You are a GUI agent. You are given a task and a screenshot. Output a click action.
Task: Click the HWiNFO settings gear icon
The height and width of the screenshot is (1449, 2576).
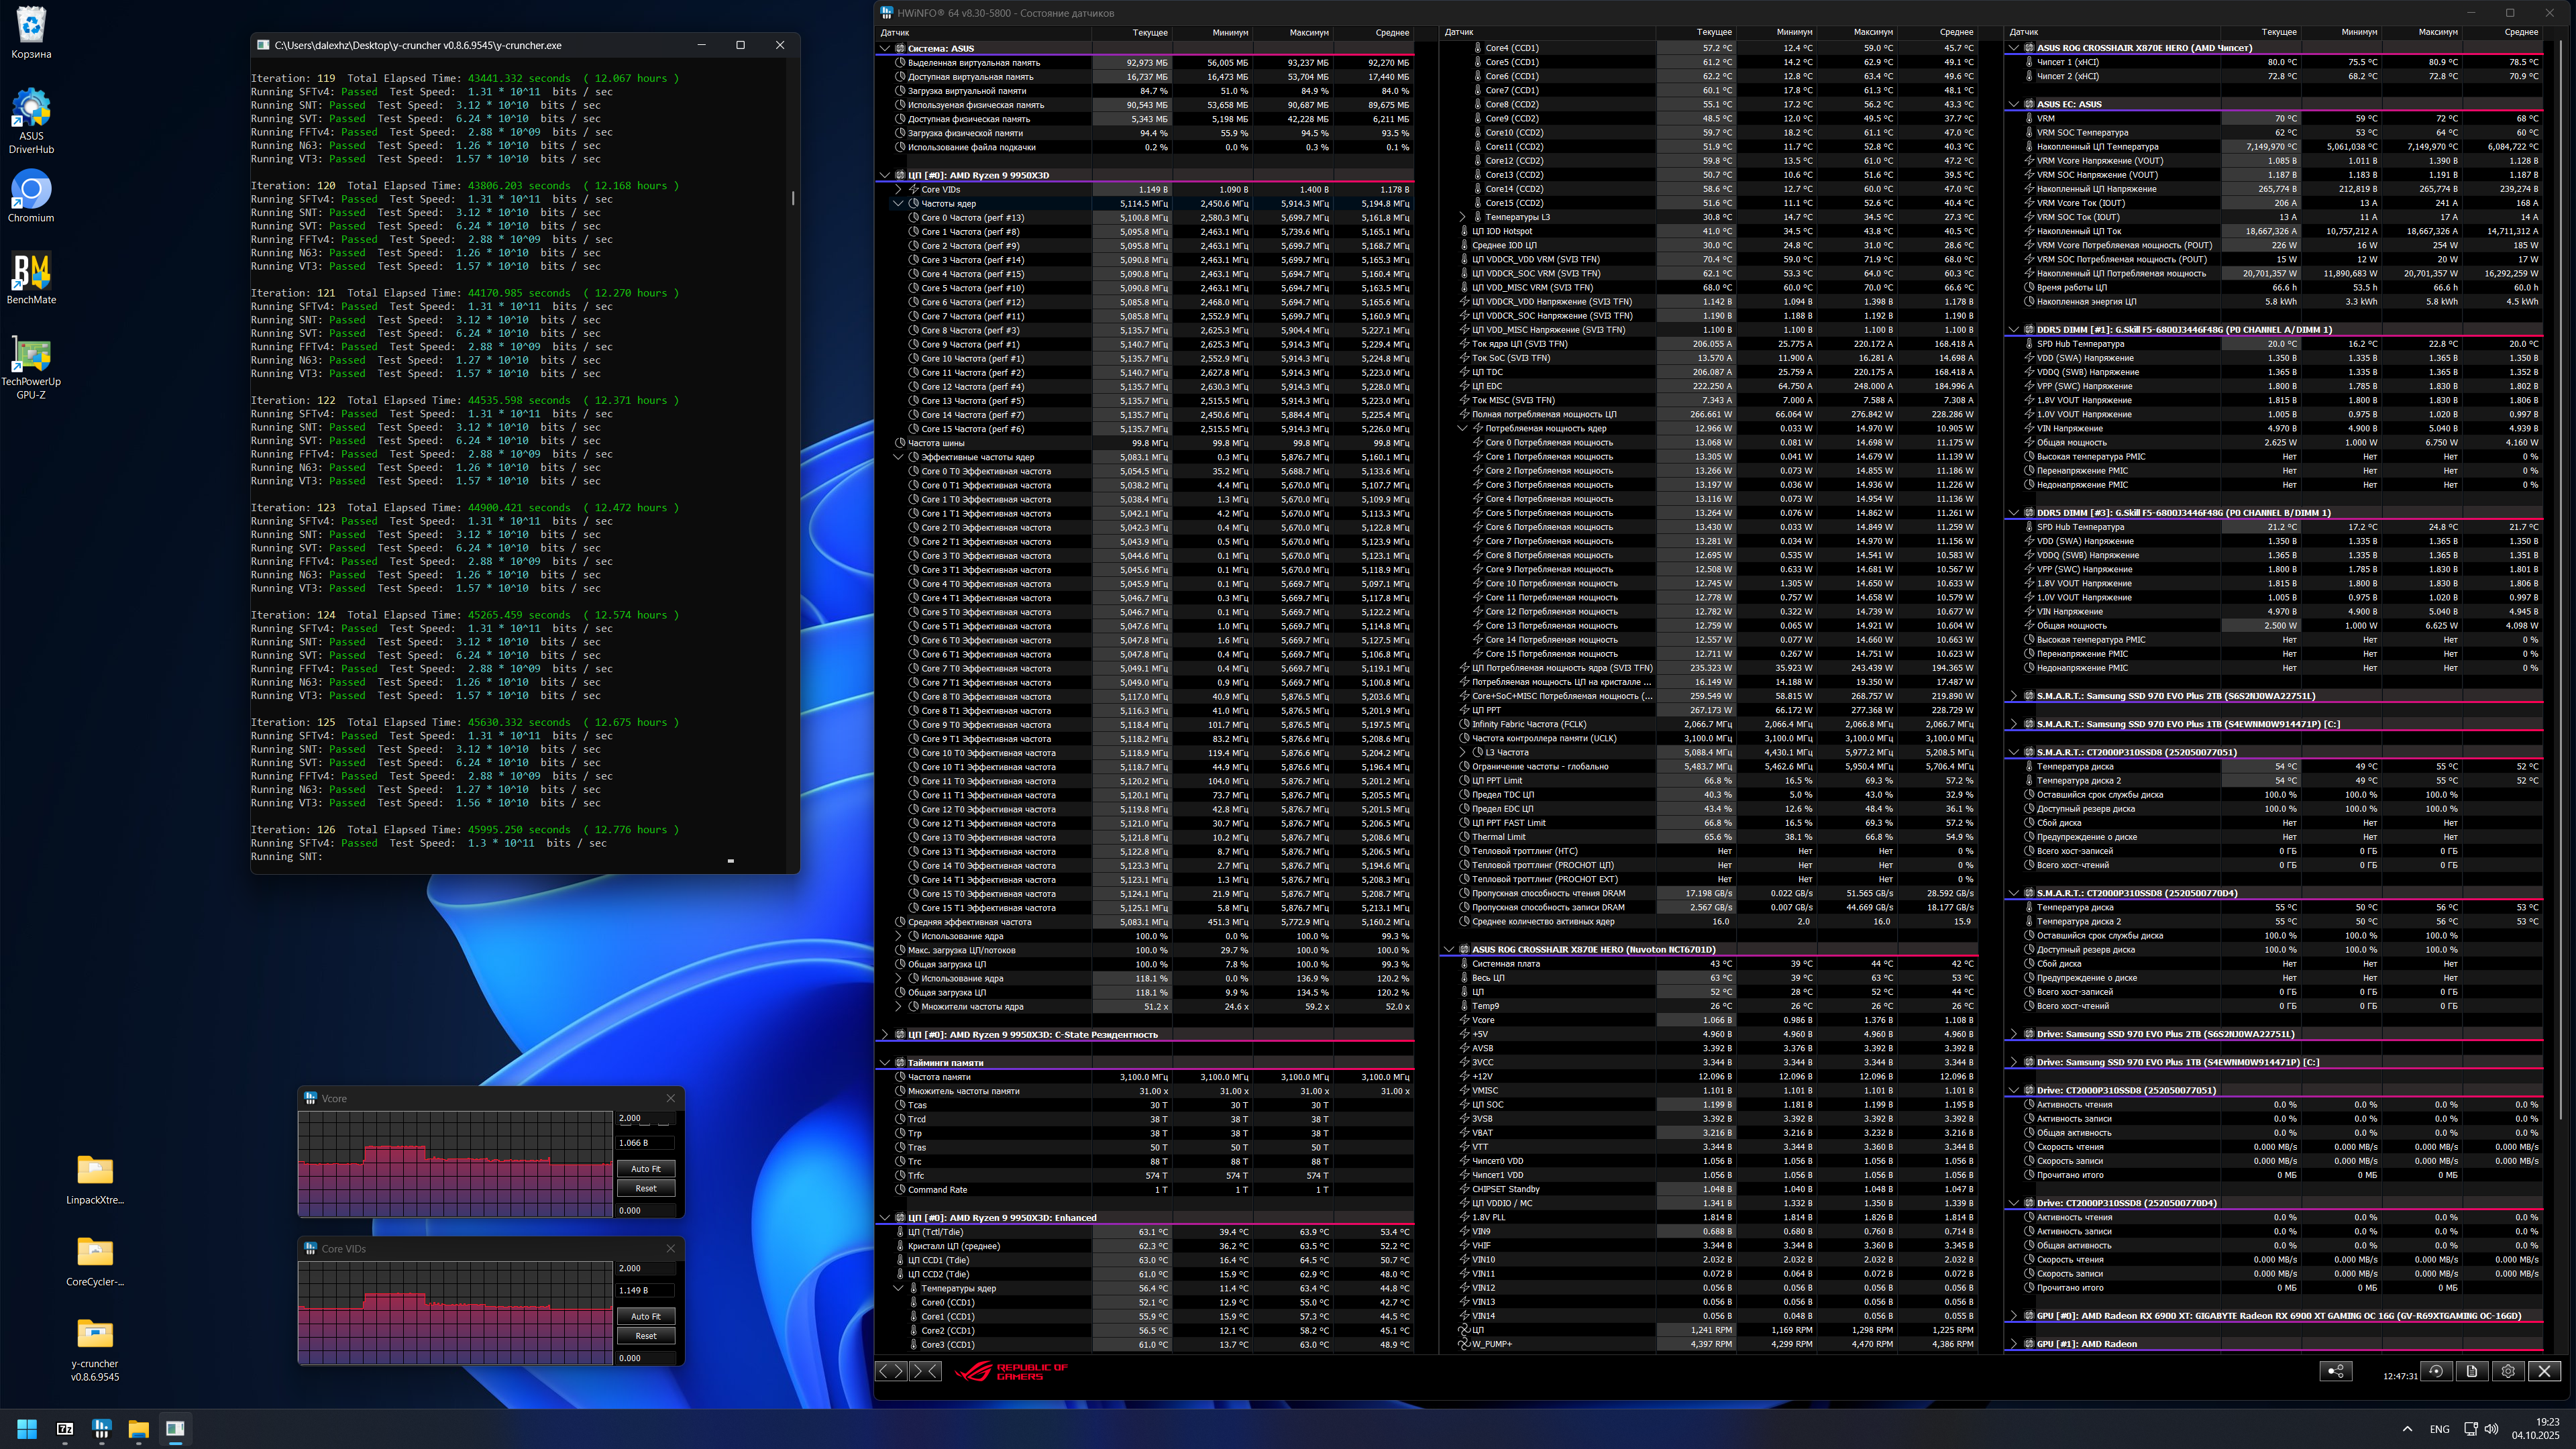[2507, 1371]
